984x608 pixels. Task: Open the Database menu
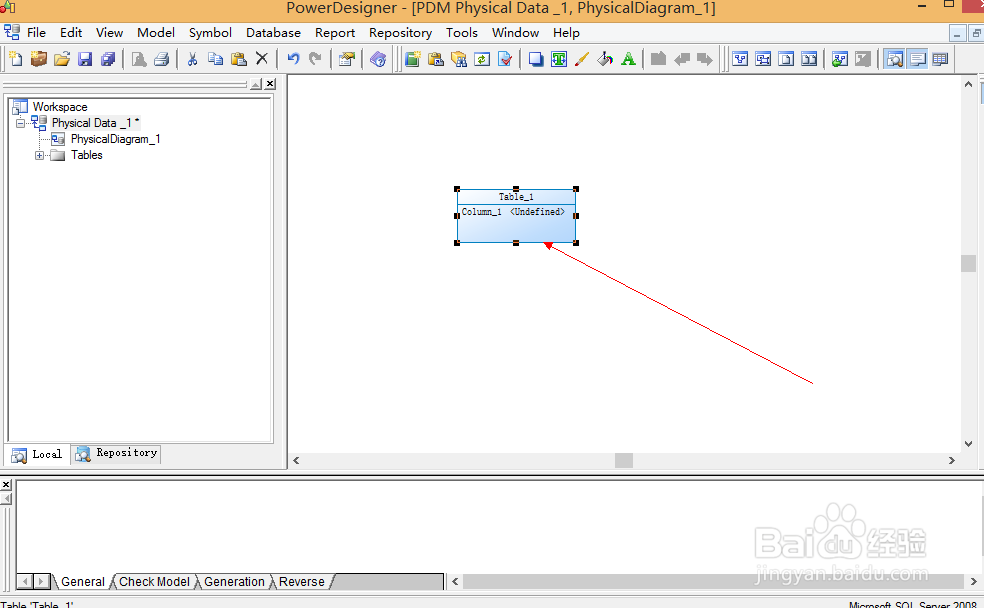point(273,33)
